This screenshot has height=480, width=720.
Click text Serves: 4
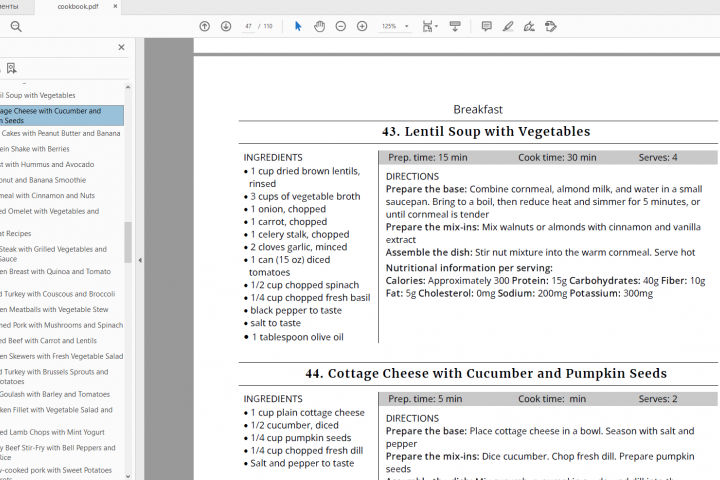(x=658, y=158)
